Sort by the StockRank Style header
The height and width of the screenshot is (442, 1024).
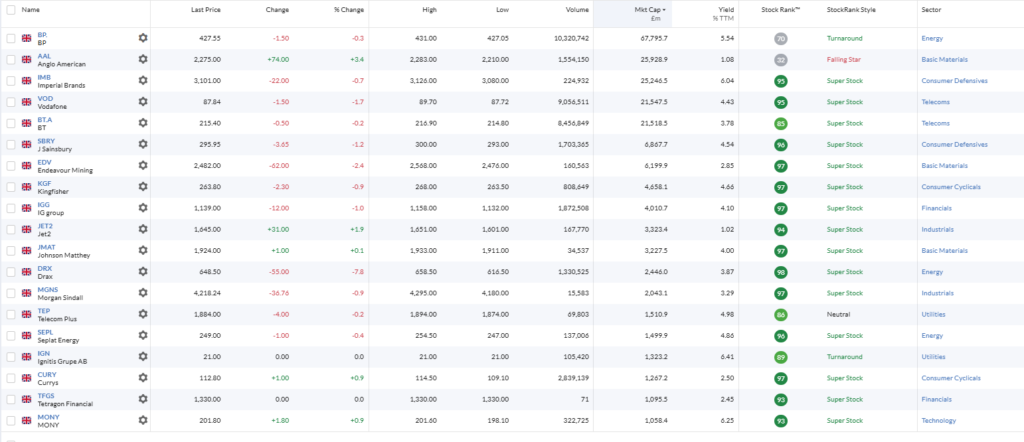click(850, 10)
